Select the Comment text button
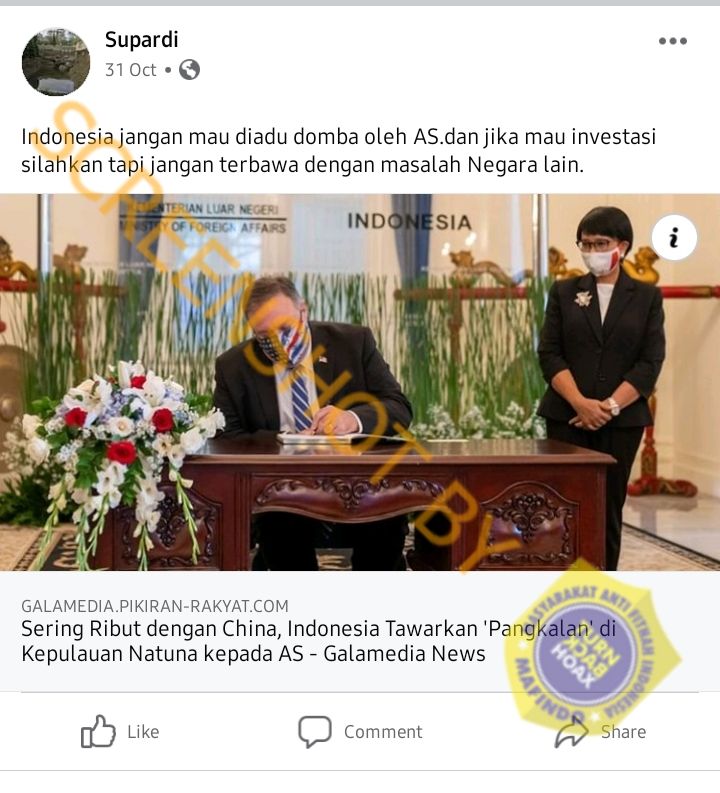720x793 pixels. tap(383, 732)
